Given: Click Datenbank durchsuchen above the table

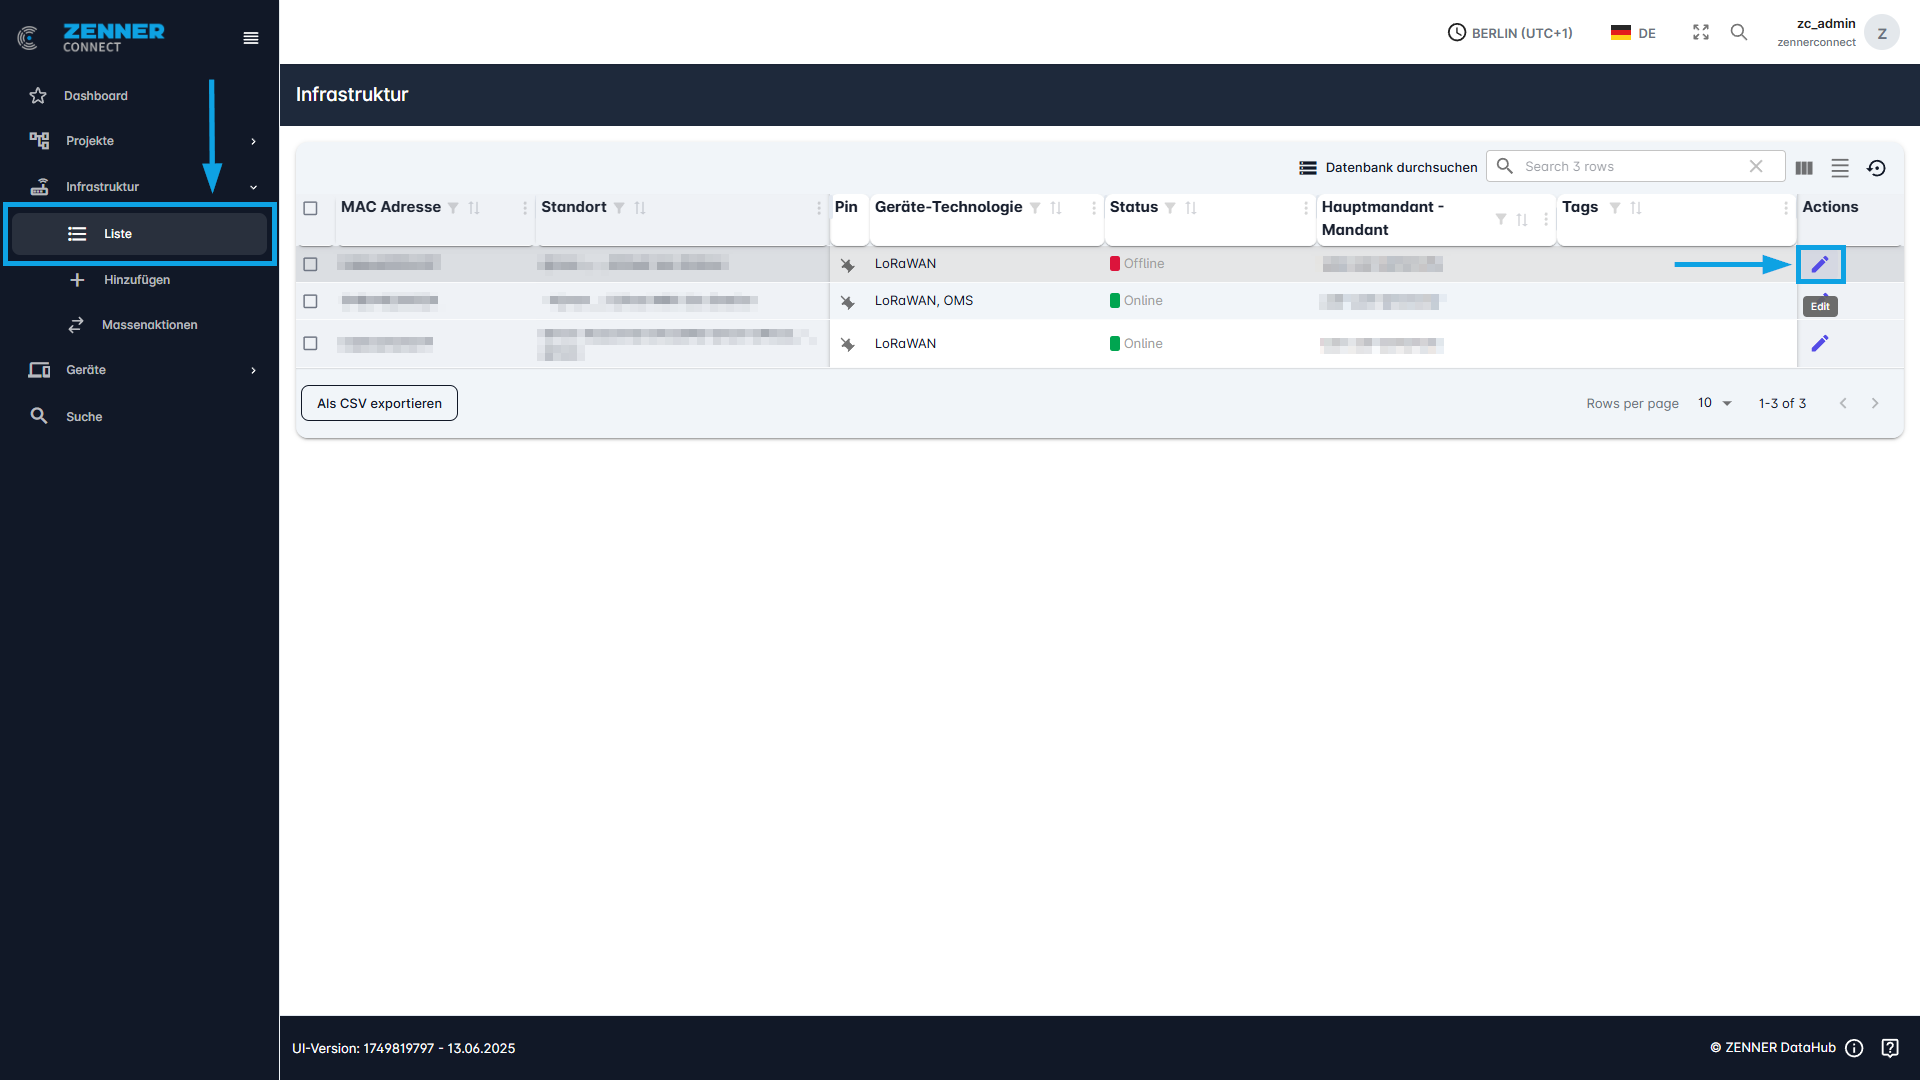Looking at the screenshot, I should (x=1388, y=167).
